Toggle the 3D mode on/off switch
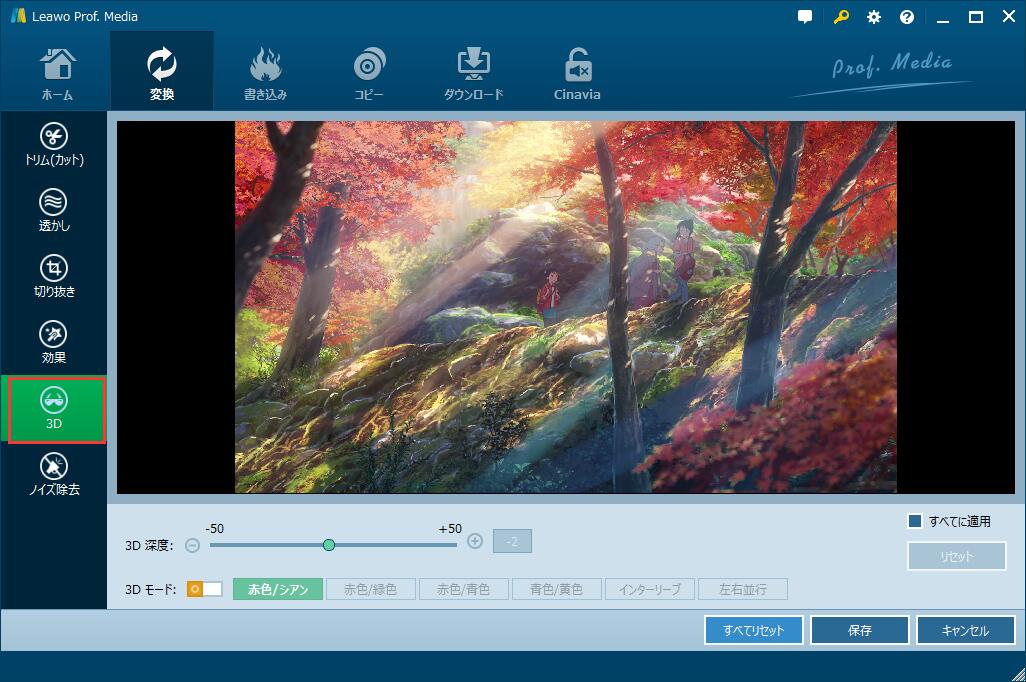 pos(204,589)
